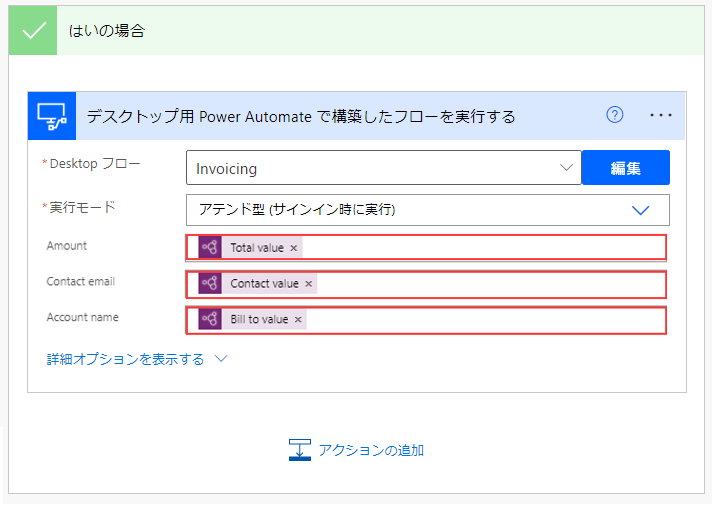Click the はいの場合 header text

107,31
